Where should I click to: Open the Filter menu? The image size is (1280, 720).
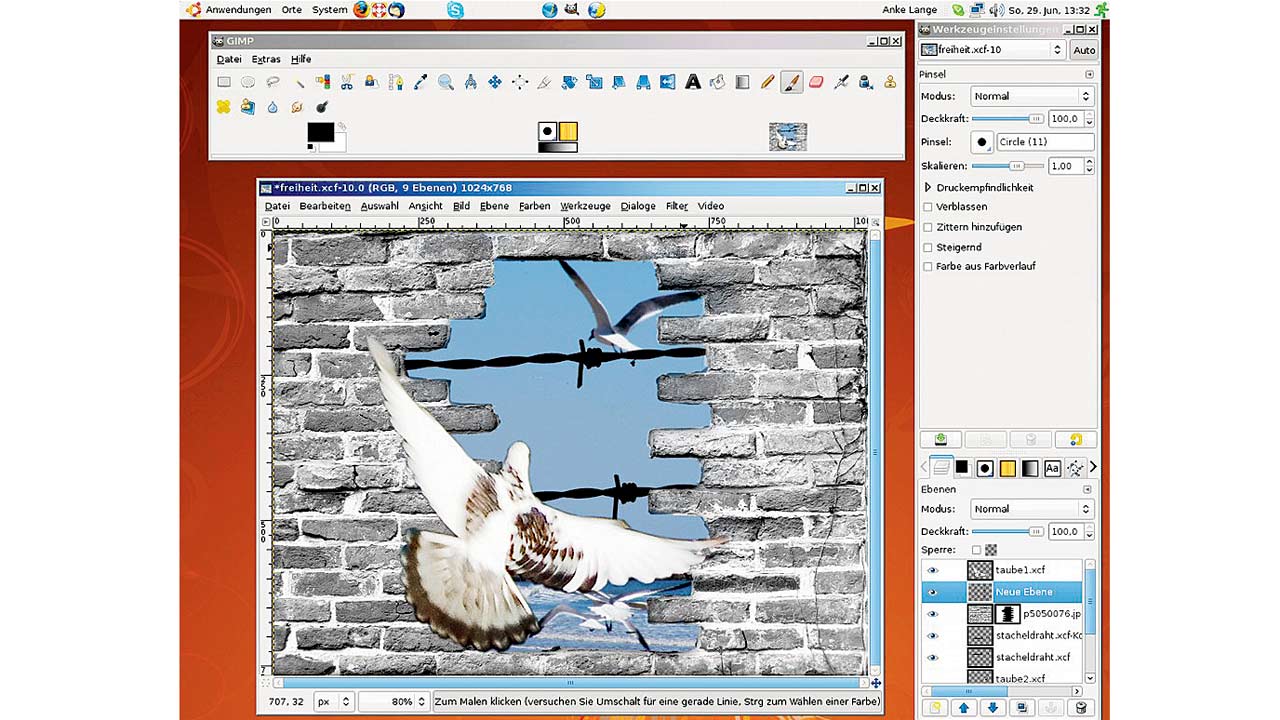click(677, 206)
